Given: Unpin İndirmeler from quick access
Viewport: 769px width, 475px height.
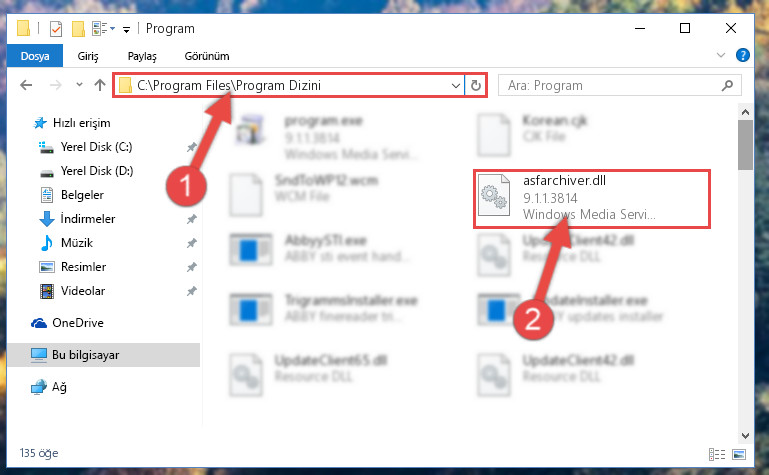Looking at the screenshot, I should [x=192, y=219].
